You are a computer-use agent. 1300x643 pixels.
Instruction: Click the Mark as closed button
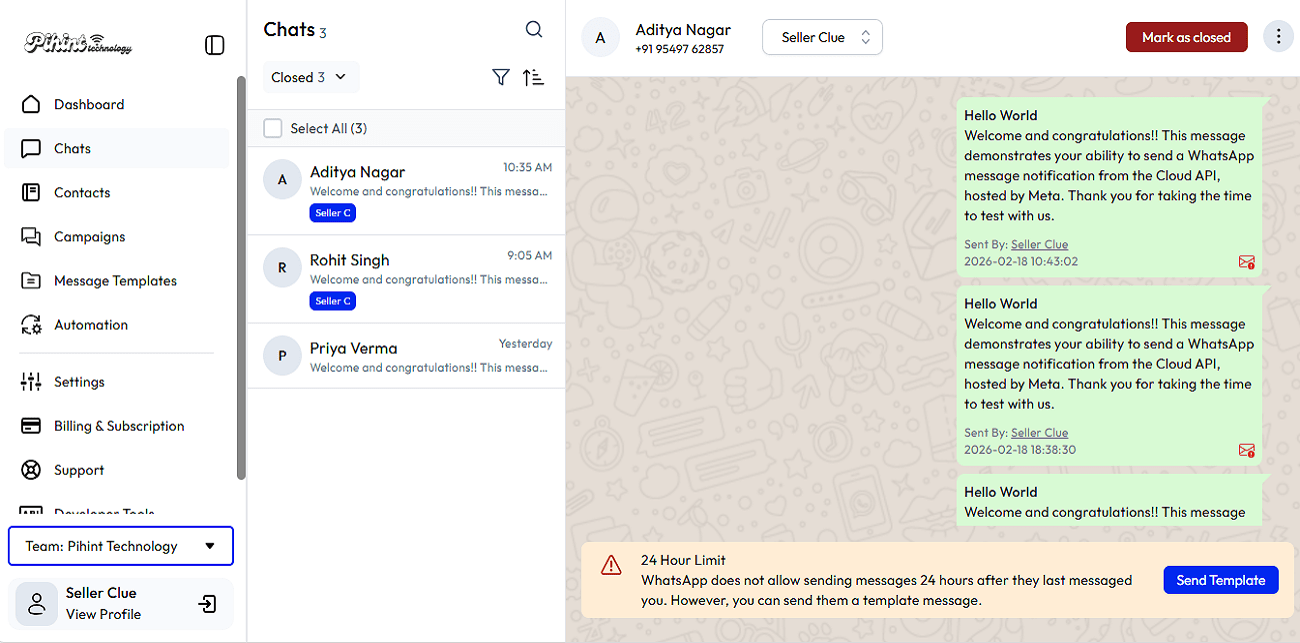pyautogui.click(x=1186, y=37)
